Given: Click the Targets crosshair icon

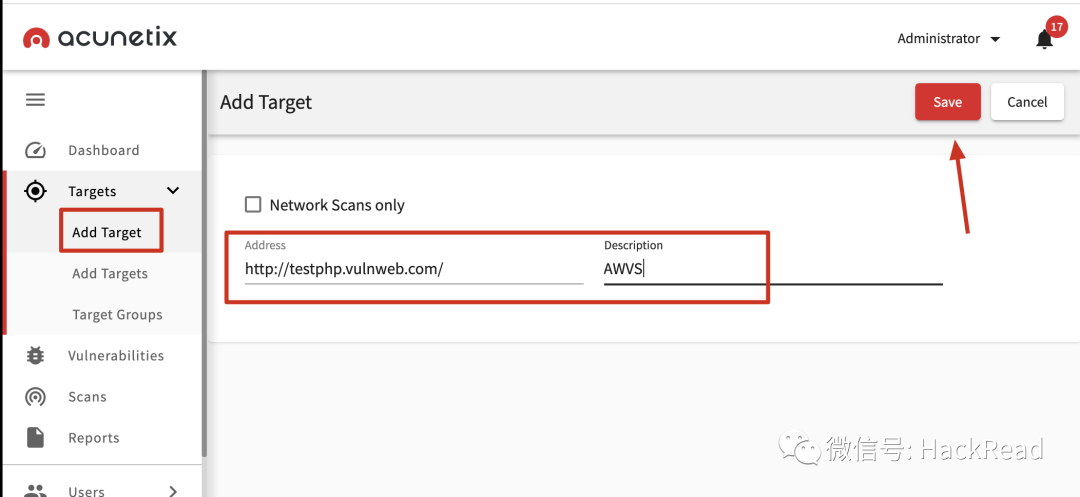Looking at the screenshot, I should coord(35,191).
